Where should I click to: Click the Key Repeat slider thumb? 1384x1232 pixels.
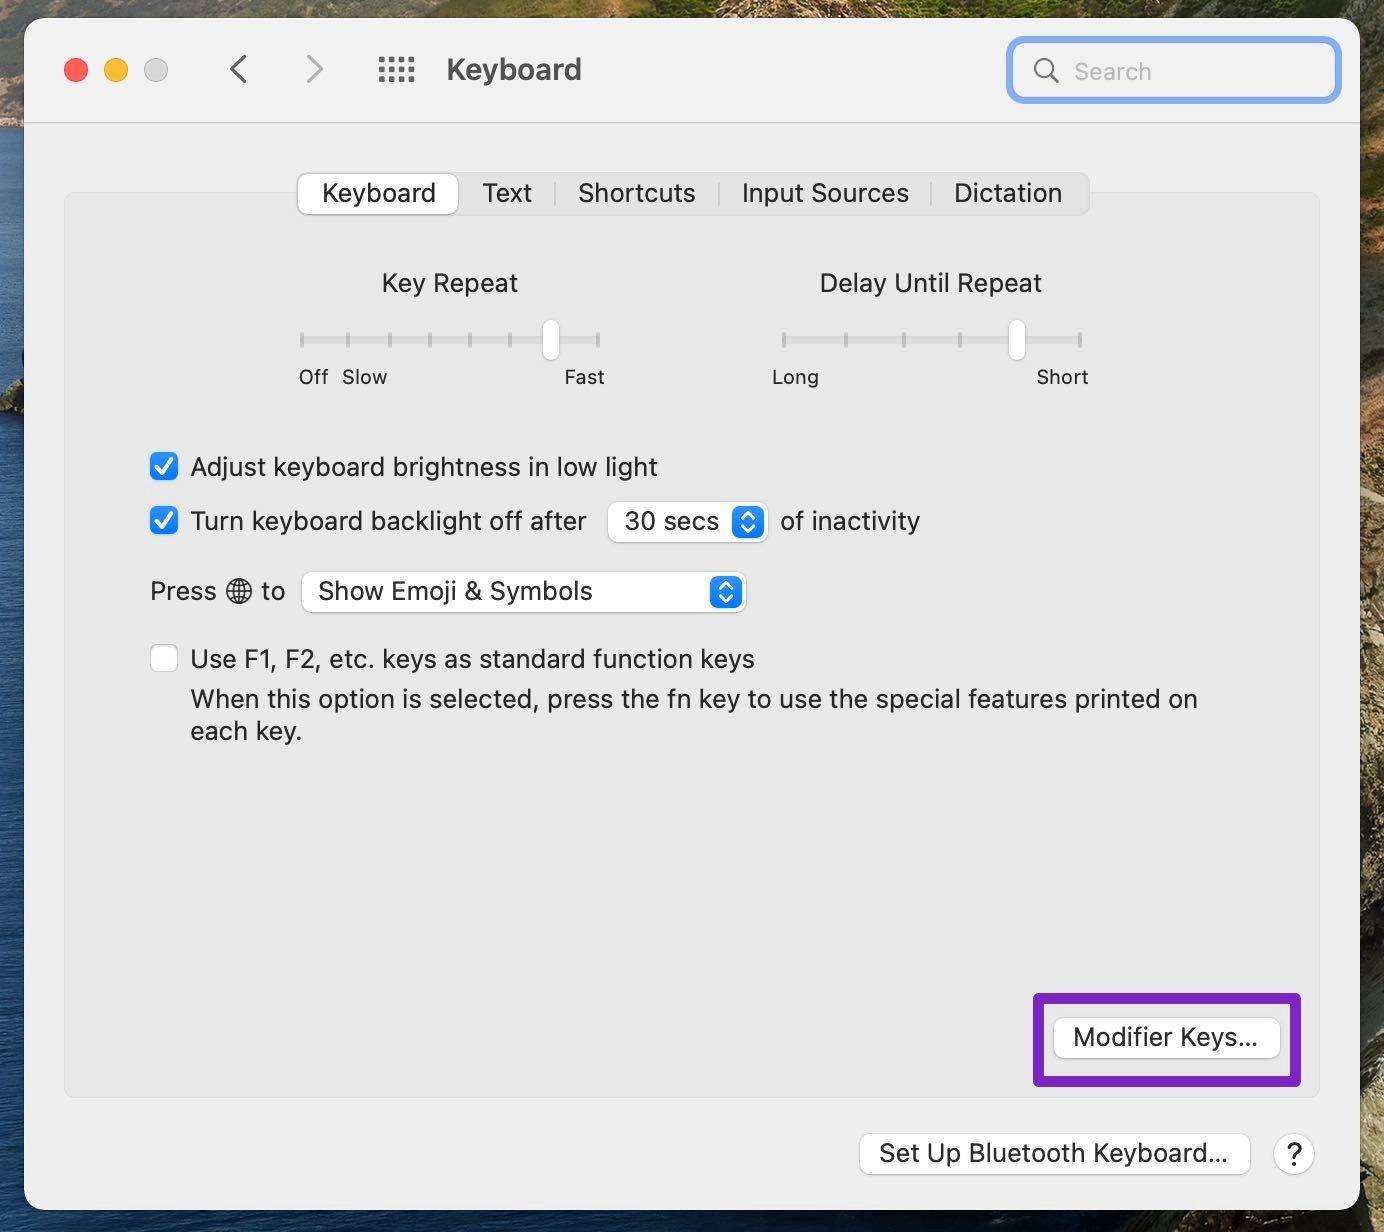[x=551, y=340]
